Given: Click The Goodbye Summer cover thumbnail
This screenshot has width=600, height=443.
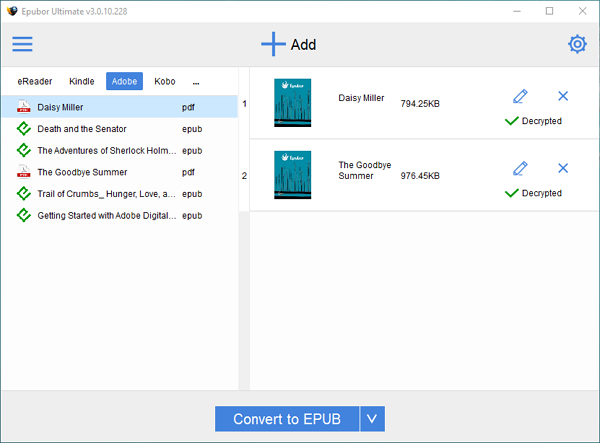Looking at the screenshot, I should click(x=293, y=175).
